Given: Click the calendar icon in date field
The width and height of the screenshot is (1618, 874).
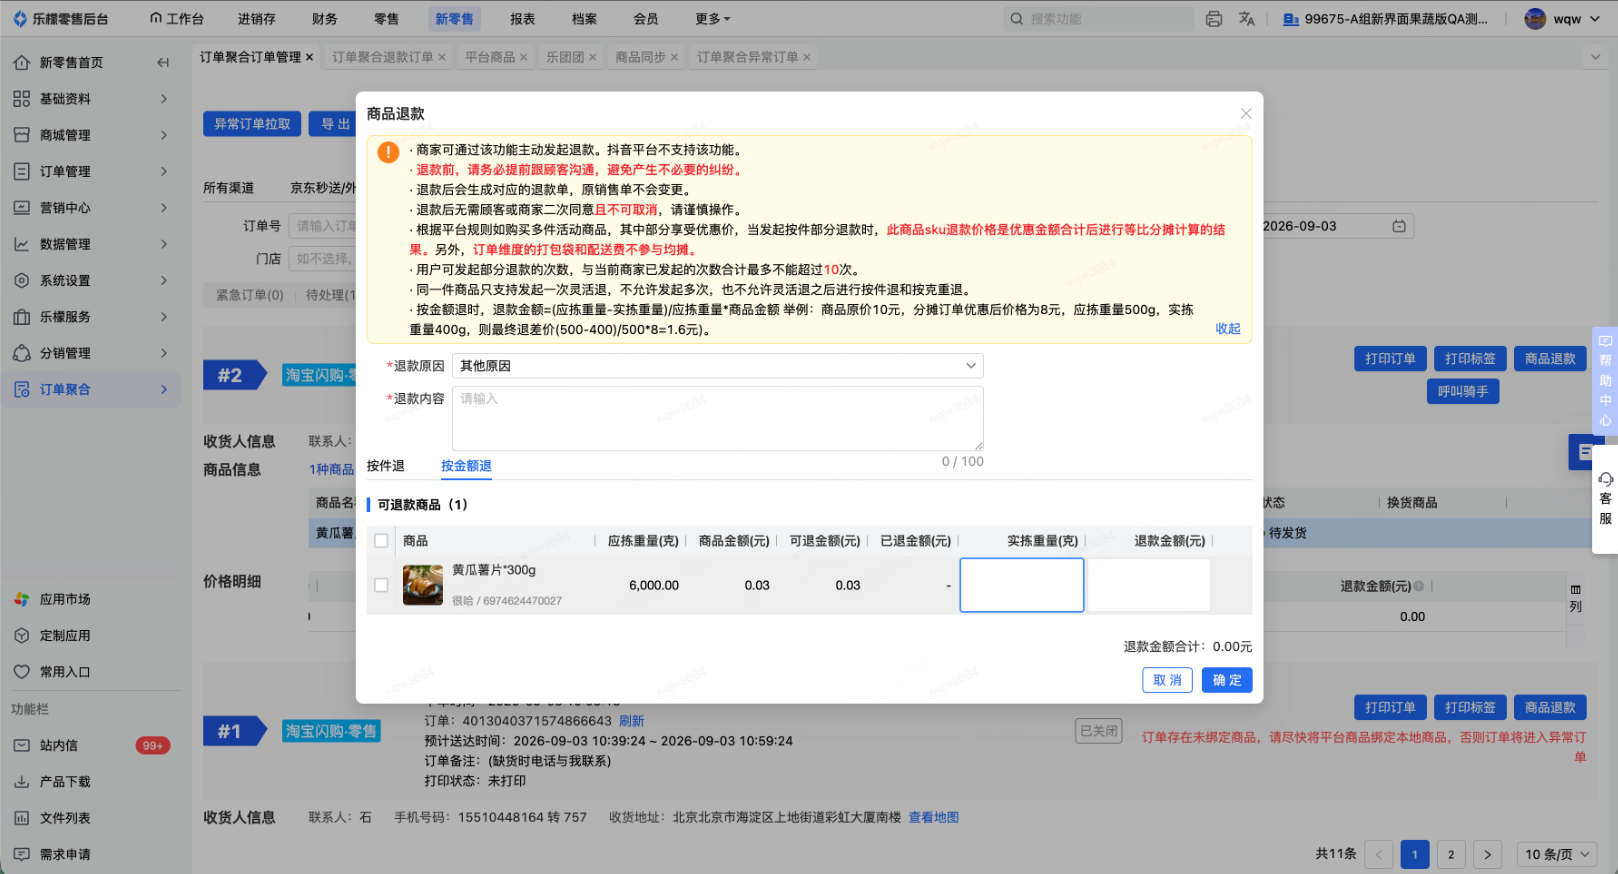Looking at the screenshot, I should pos(1399,226).
